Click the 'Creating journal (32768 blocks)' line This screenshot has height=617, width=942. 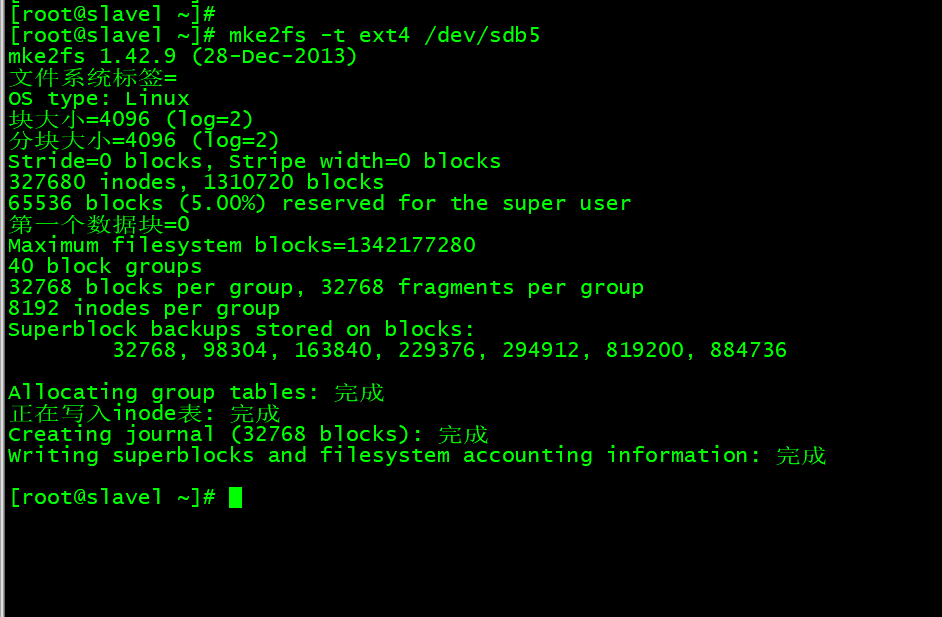(x=249, y=435)
